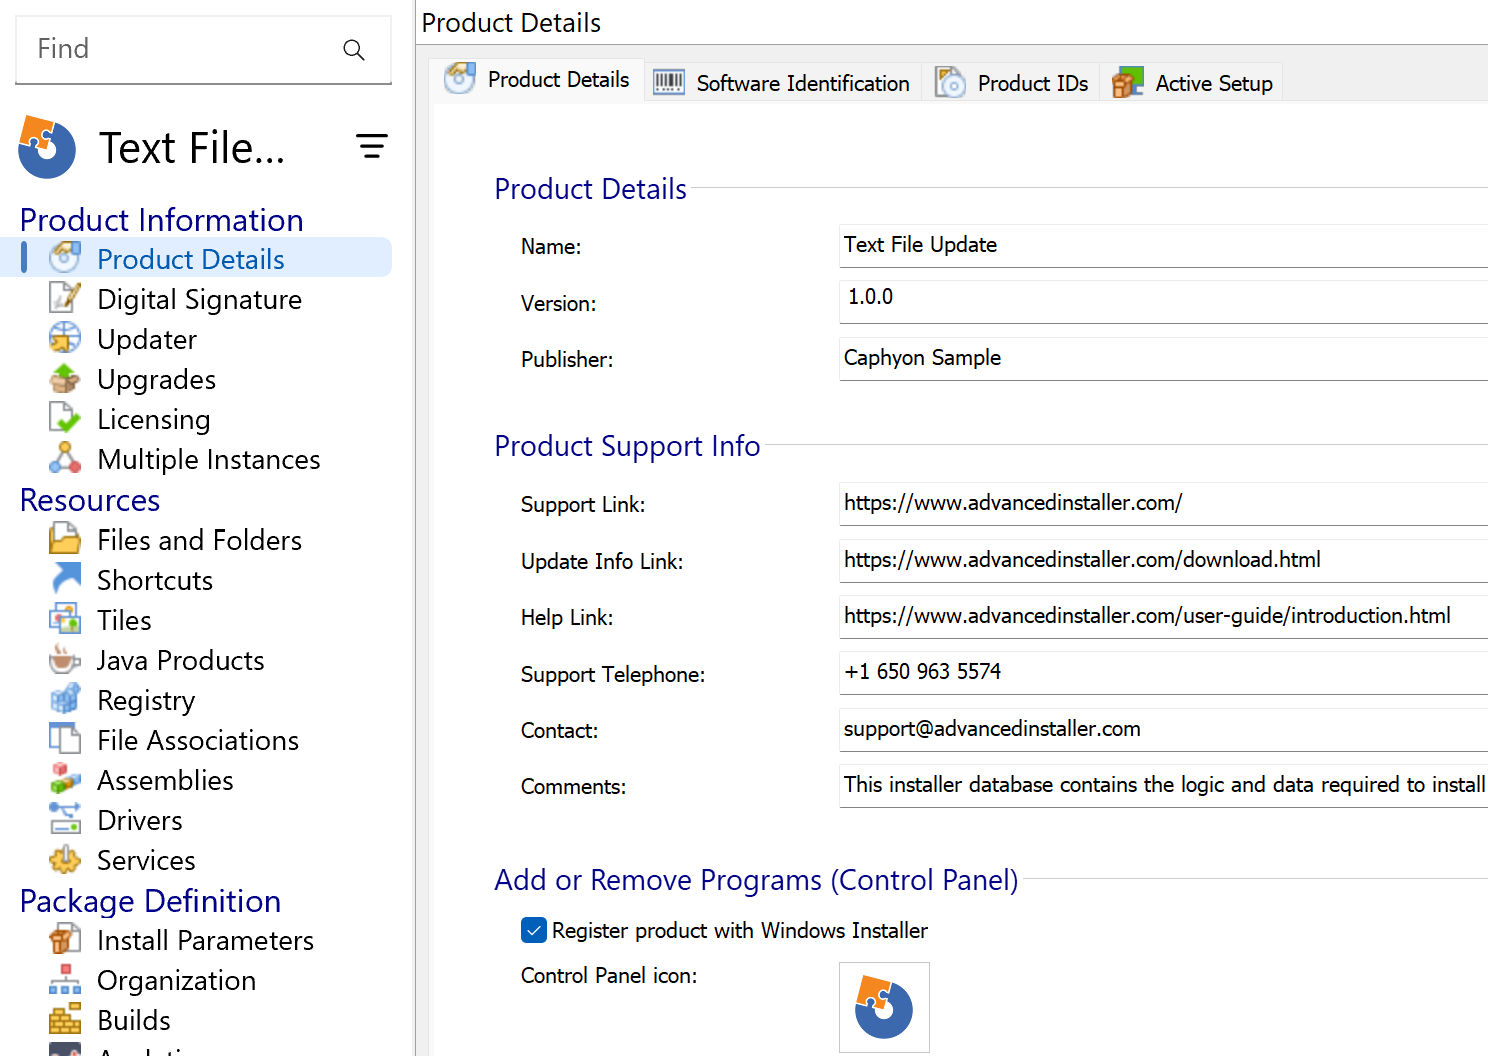Click the Product Details icon in sidebar

point(65,258)
